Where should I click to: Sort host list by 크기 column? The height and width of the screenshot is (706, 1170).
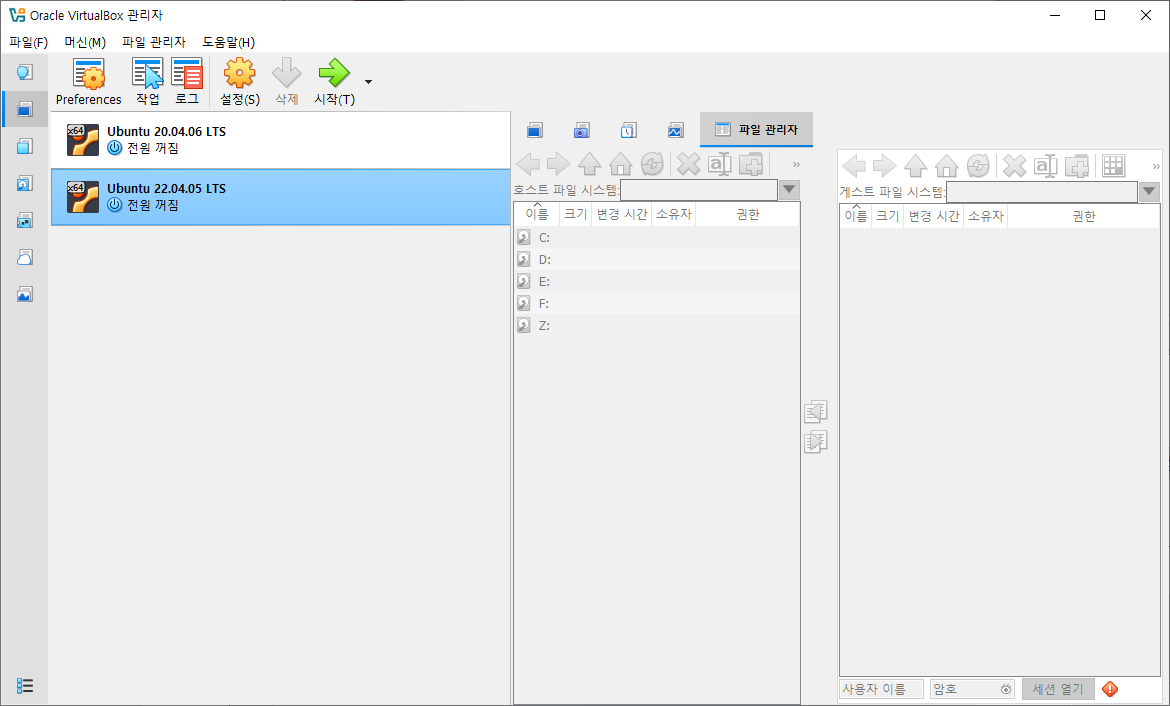point(575,214)
